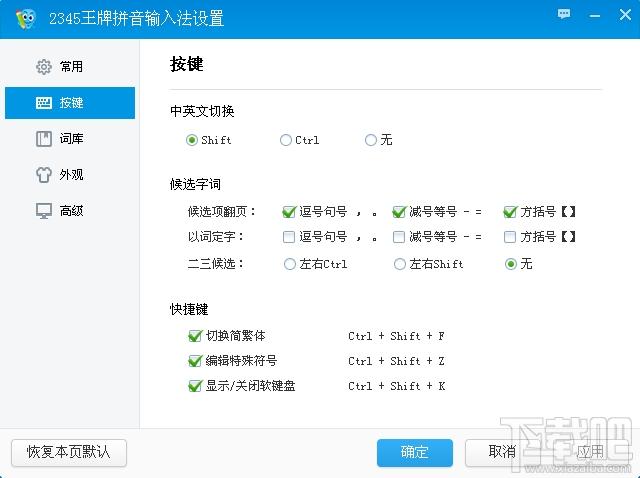The height and width of the screenshot is (478, 640).
Task: Switch to the 按键 tab
Action: pyautogui.click(x=70, y=103)
